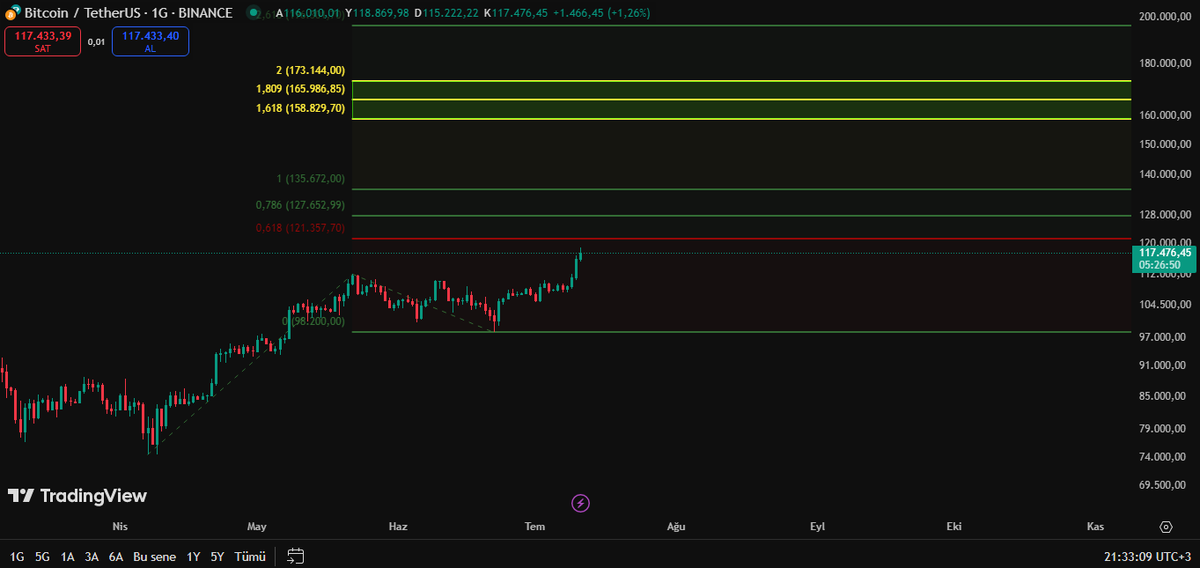Set the chart range to 6A
The height and width of the screenshot is (568, 1200).
[x=116, y=556]
